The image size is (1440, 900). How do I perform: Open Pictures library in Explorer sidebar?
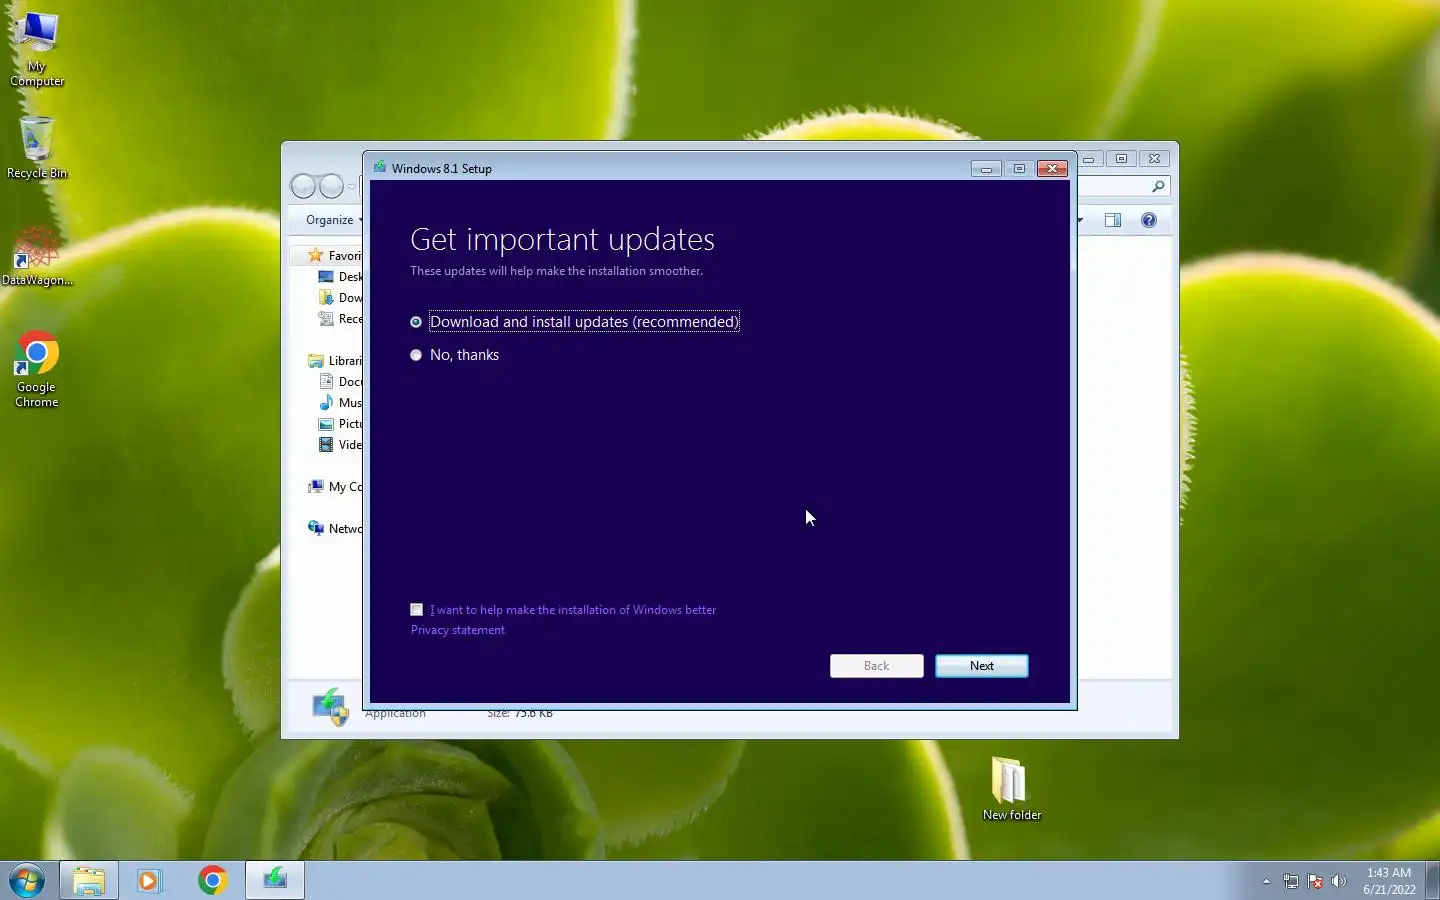pos(340,424)
